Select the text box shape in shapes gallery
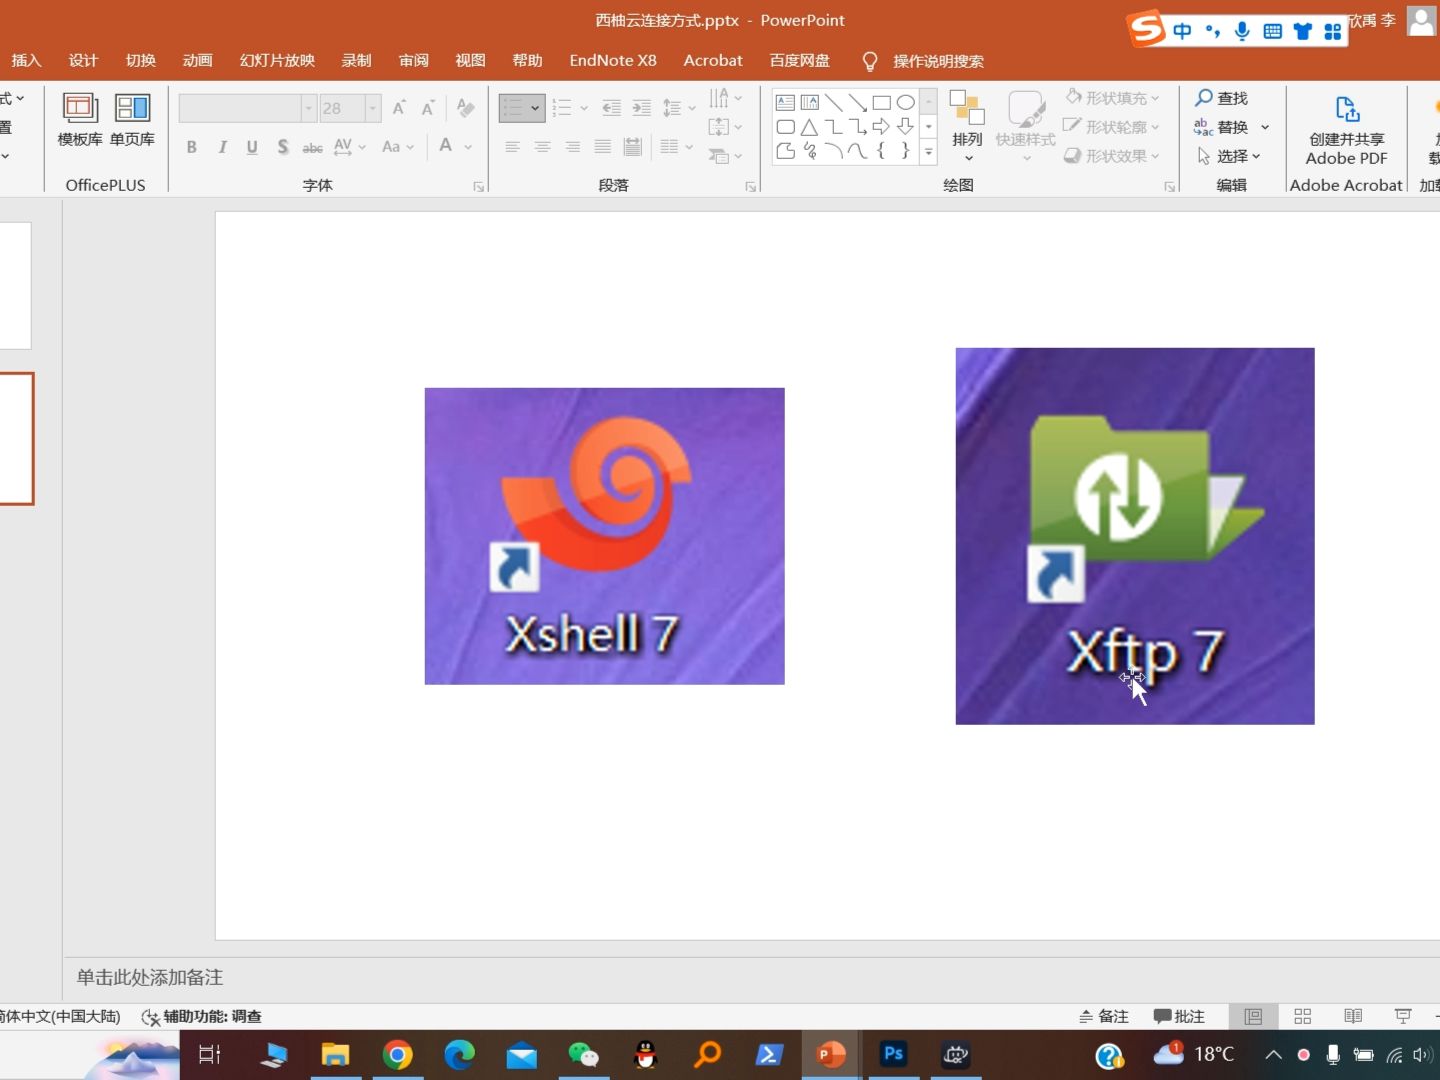The width and height of the screenshot is (1440, 1080). 785,103
